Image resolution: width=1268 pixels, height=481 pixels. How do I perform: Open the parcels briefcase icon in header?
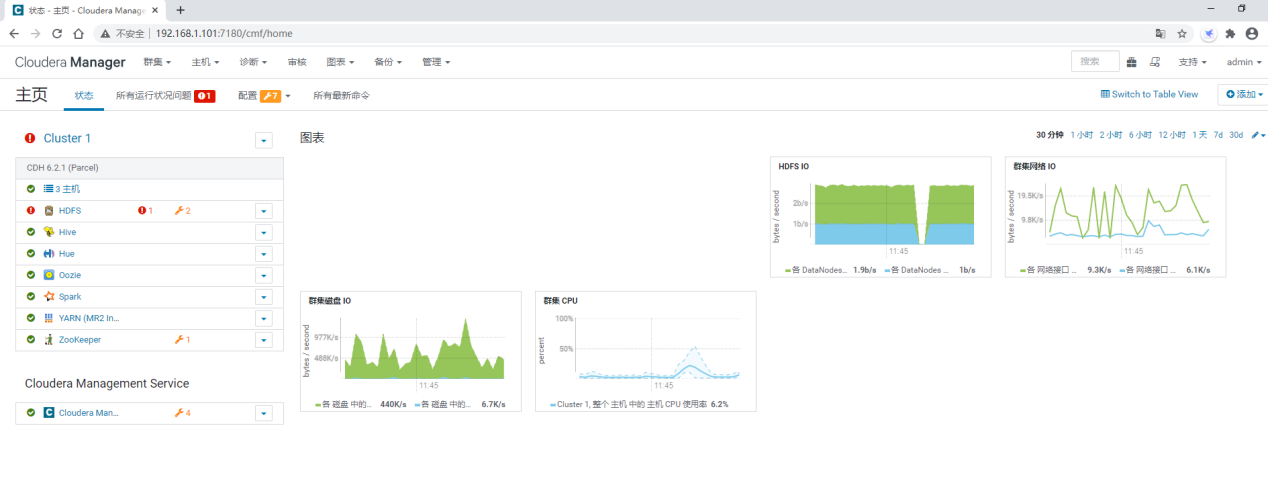(x=1131, y=62)
